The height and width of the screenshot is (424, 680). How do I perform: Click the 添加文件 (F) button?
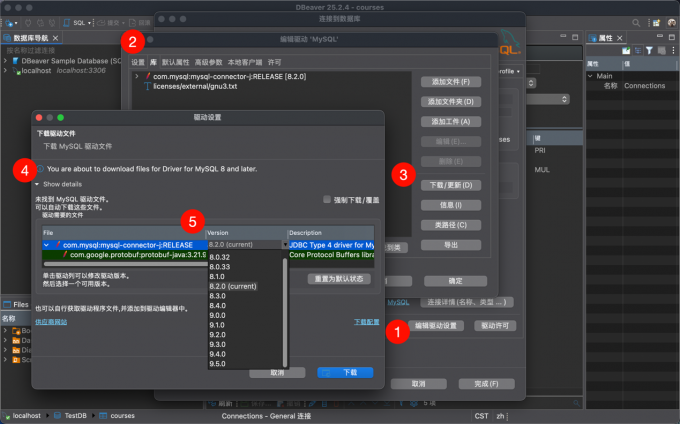[x=451, y=82]
